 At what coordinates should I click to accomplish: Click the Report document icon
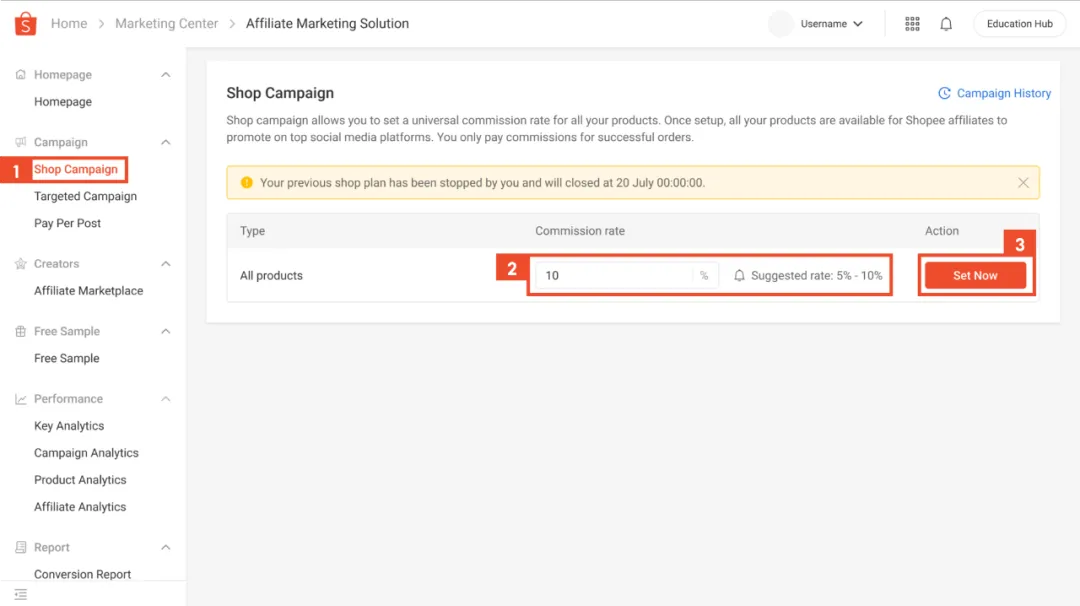21,547
